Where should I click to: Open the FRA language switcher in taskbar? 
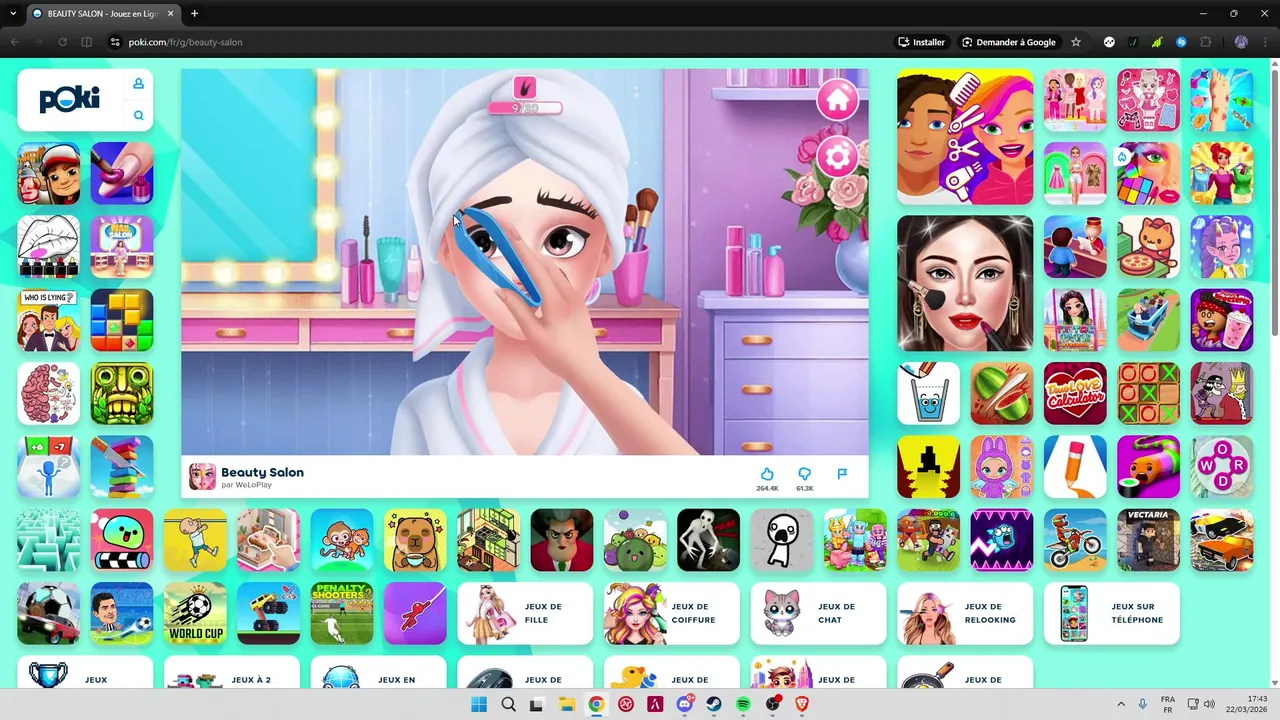(1168, 704)
